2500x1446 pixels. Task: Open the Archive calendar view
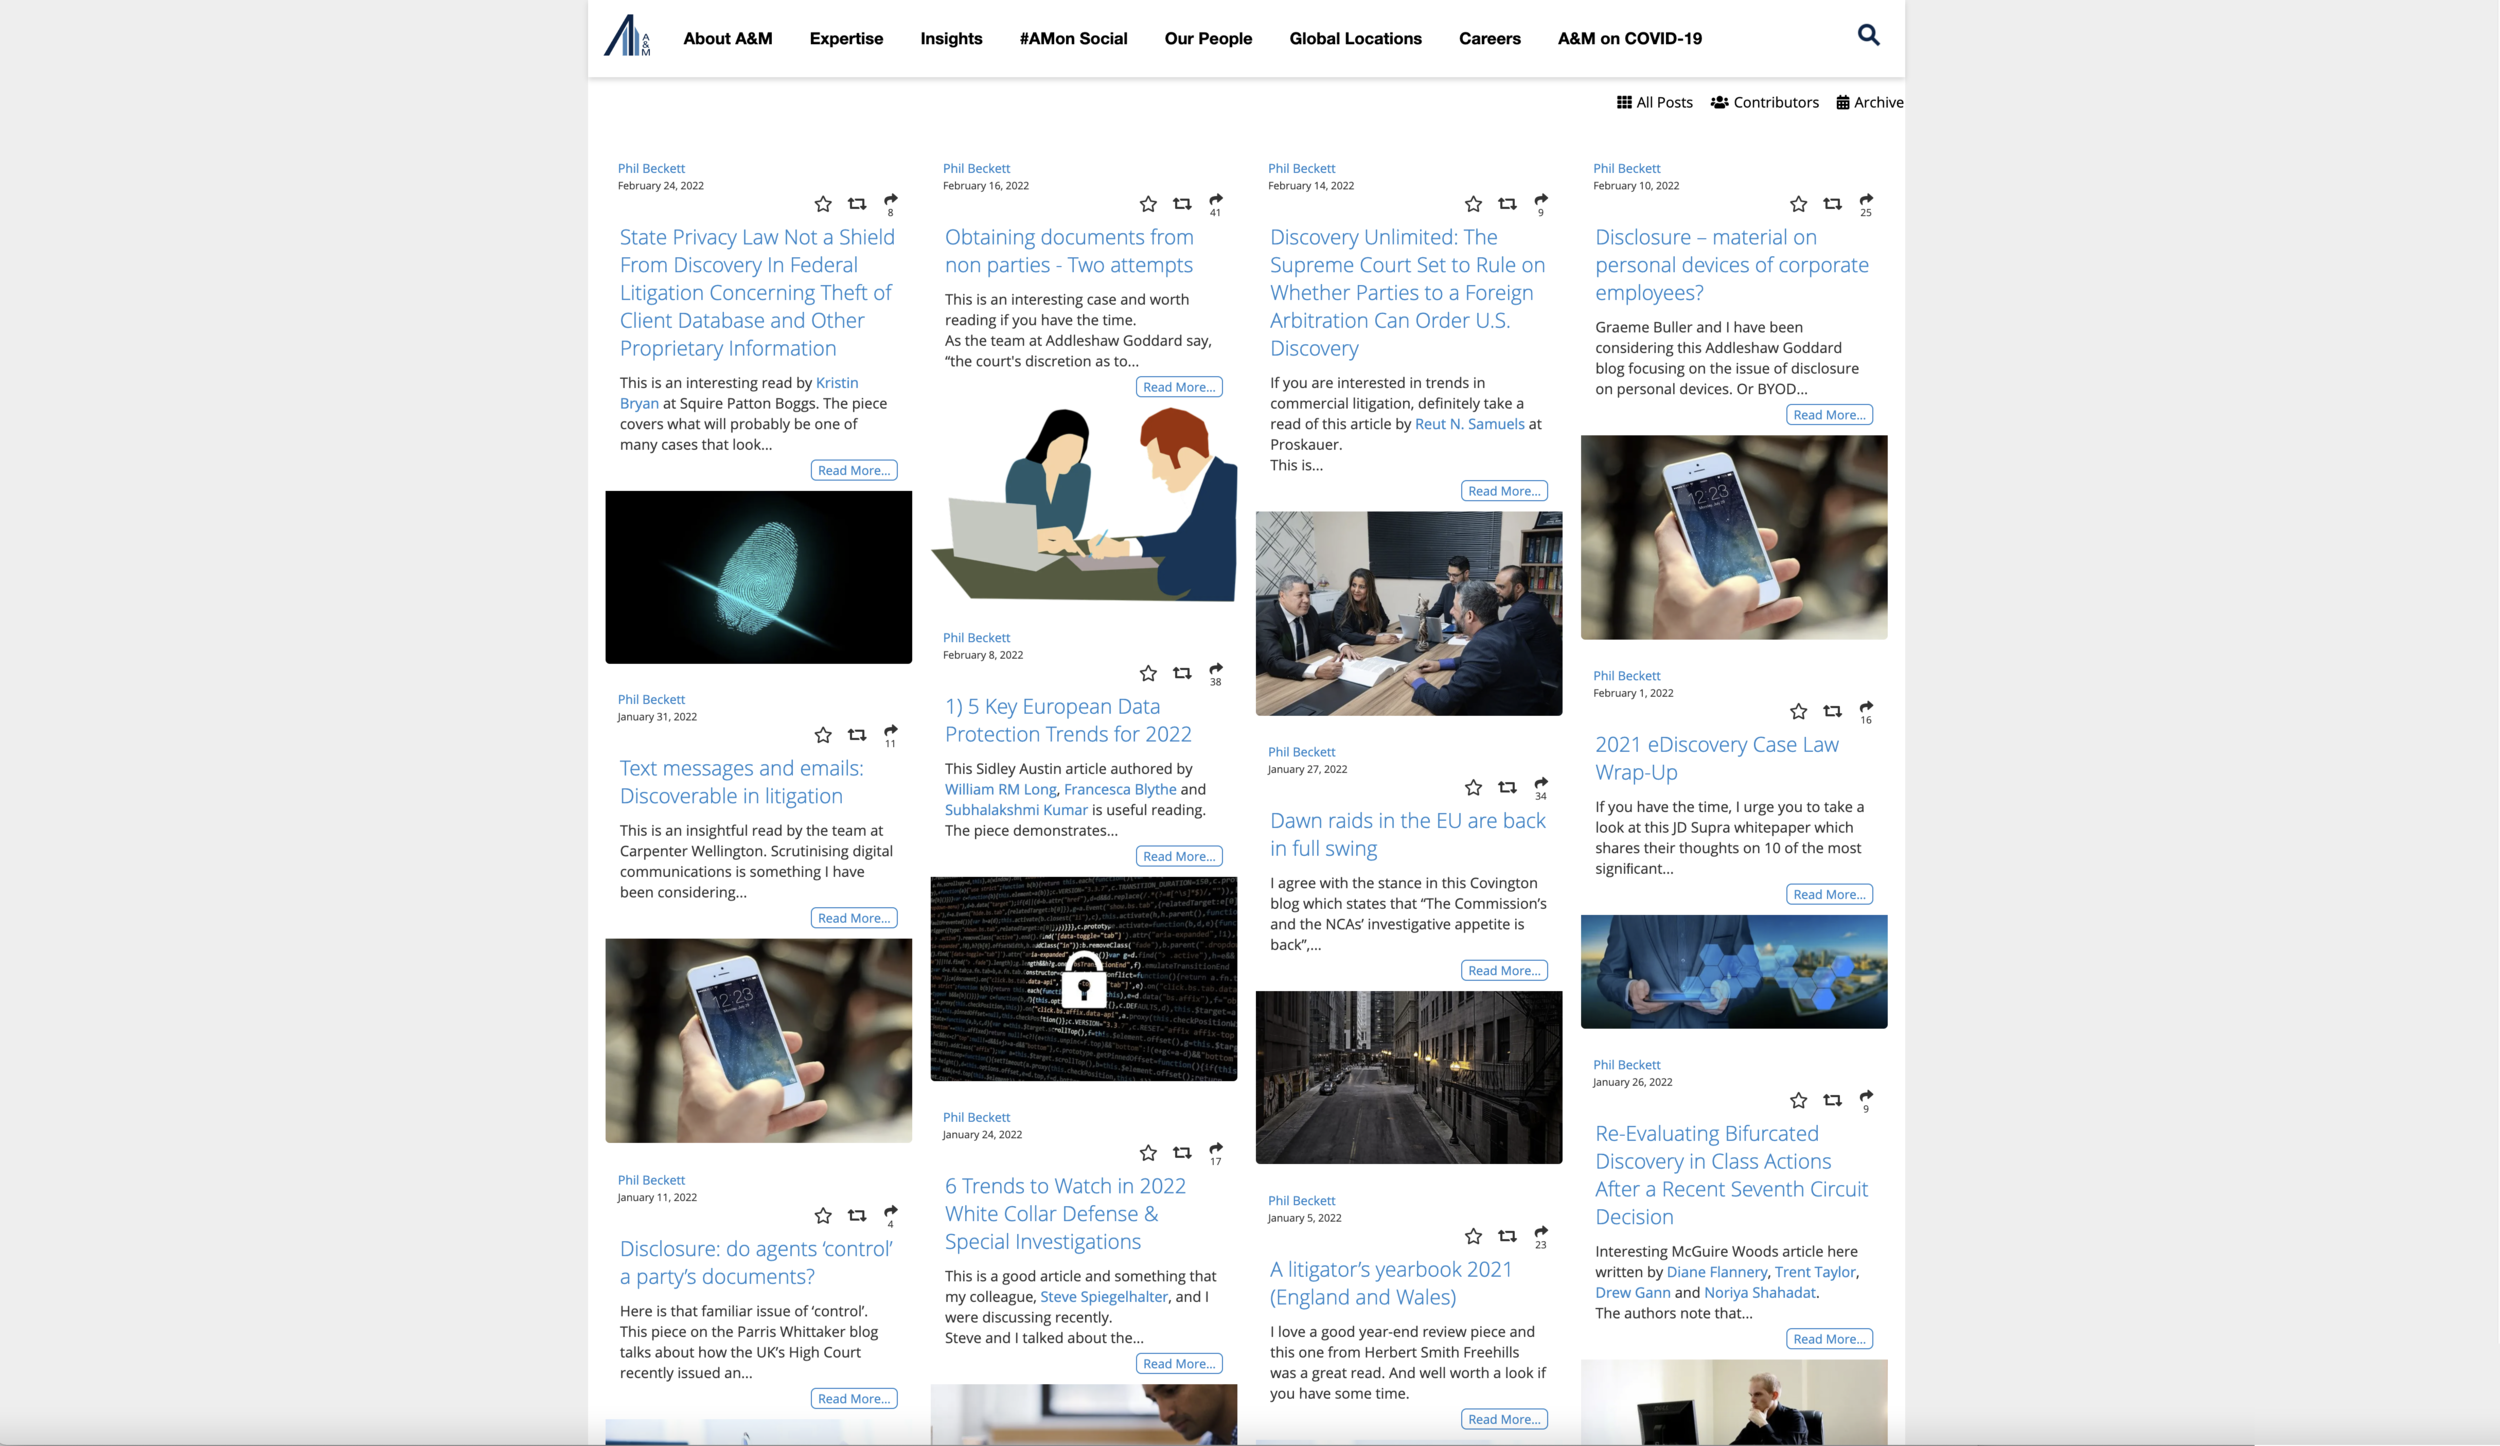(x=1869, y=102)
